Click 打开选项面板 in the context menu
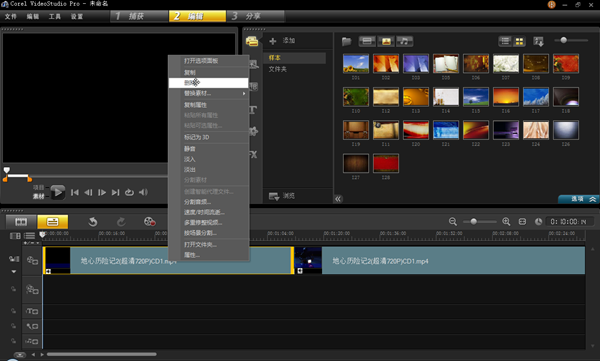 209,61
